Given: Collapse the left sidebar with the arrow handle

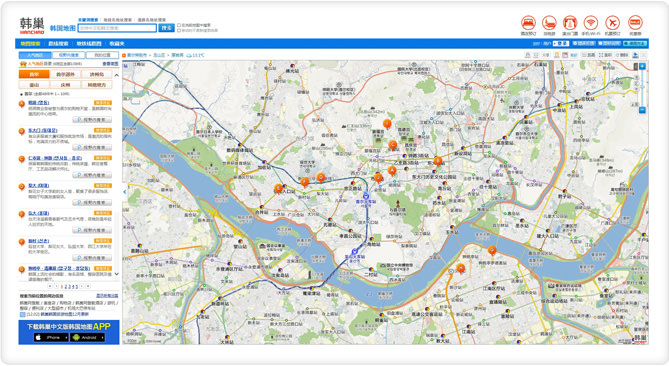Looking at the screenshot, I should [125, 192].
